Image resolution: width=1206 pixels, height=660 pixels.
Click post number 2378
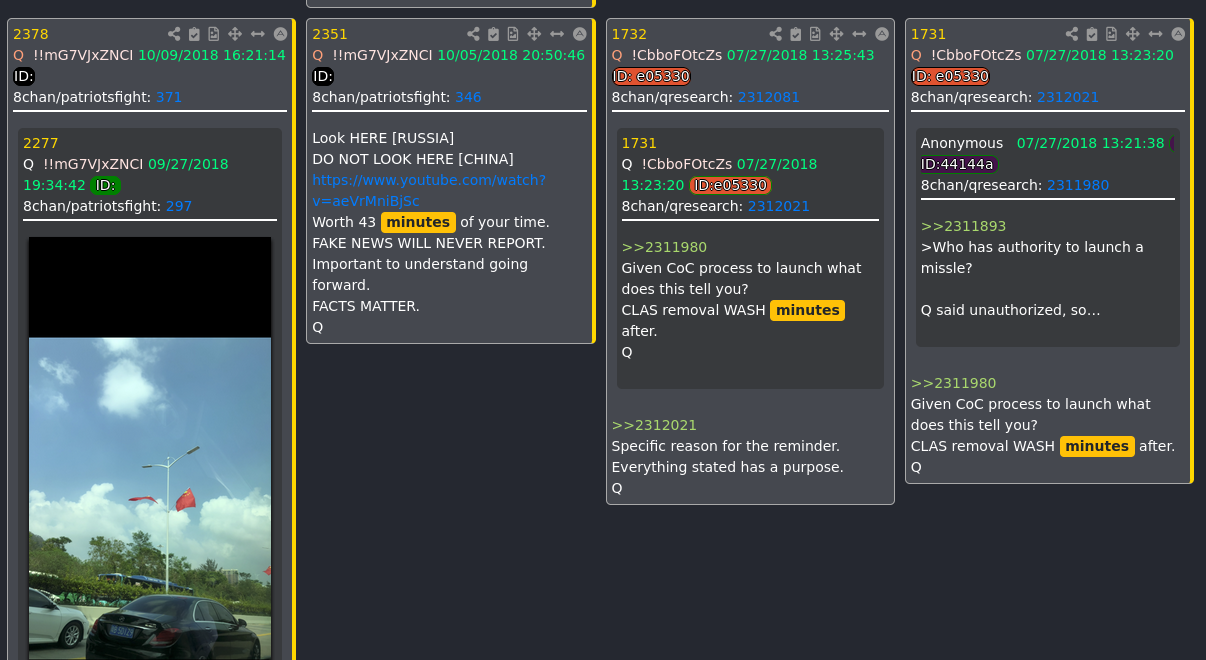pos(30,34)
